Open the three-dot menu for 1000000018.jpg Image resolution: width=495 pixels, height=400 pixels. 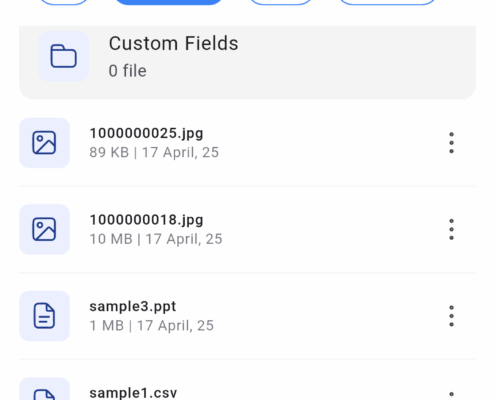click(x=451, y=229)
